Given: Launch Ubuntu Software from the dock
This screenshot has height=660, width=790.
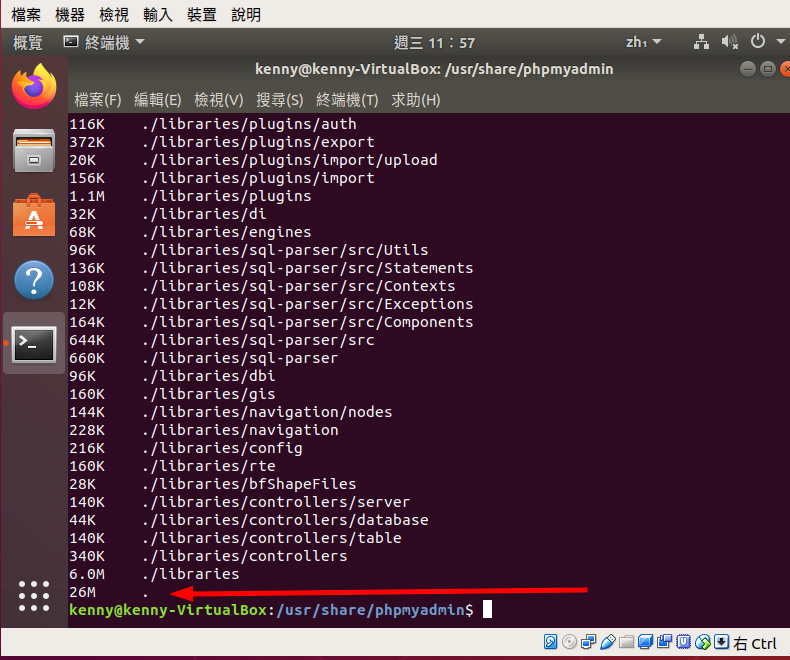Looking at the screenshot, I should pos(34,215).
